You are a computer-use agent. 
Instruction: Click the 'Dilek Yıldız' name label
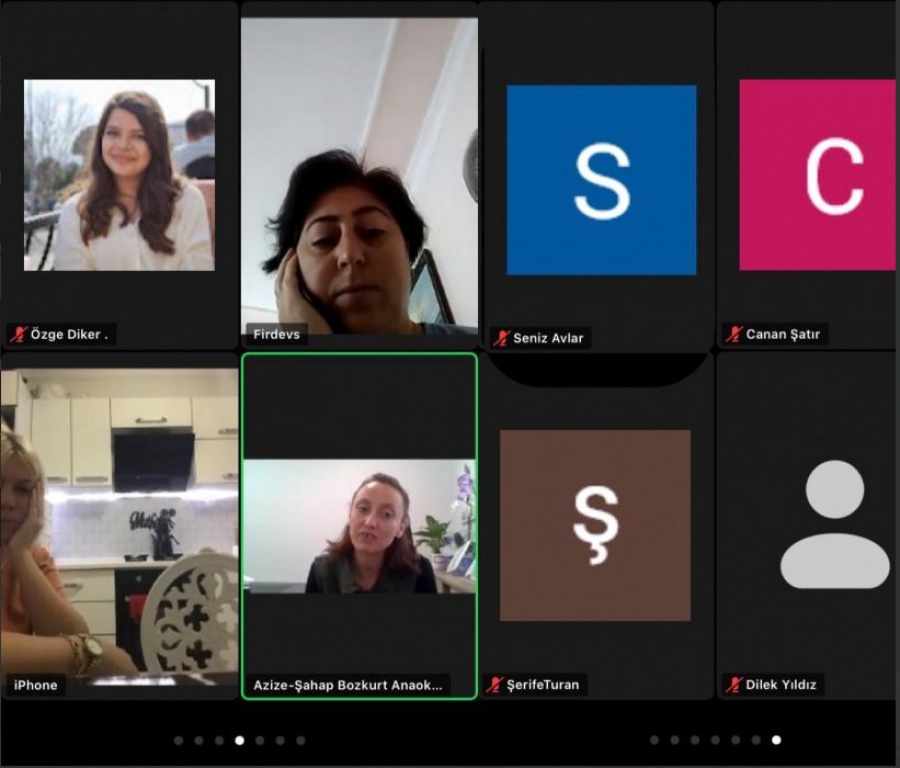(781, 684)
